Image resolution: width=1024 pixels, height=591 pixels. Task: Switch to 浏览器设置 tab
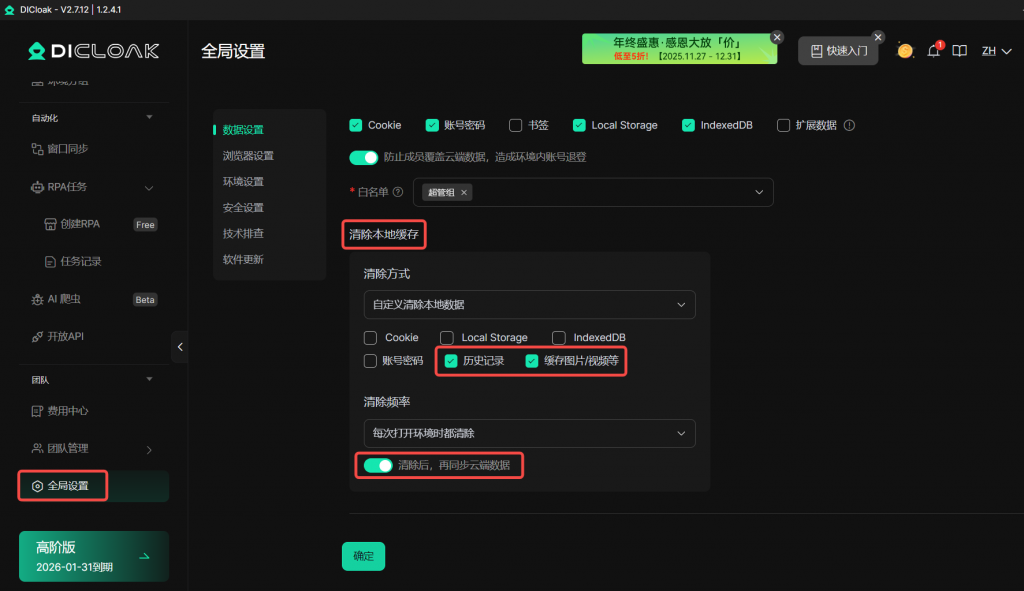(x=248, y=156)
